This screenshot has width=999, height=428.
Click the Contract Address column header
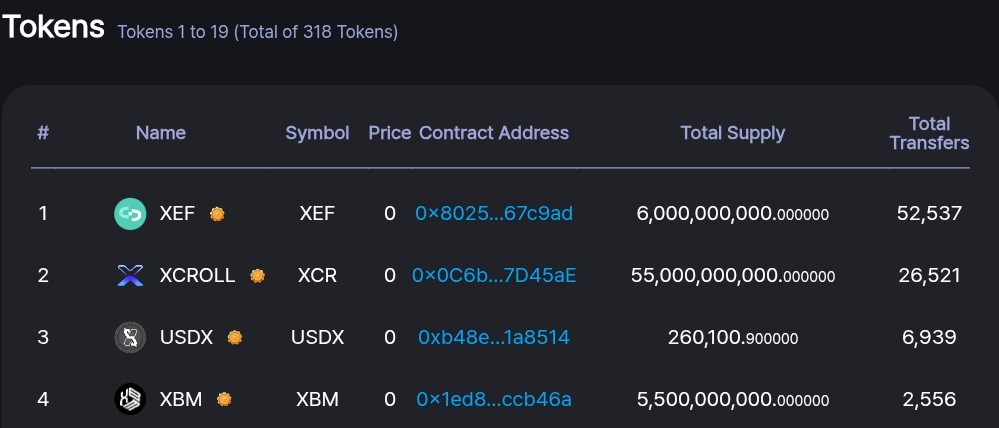(x=494, y=133)
